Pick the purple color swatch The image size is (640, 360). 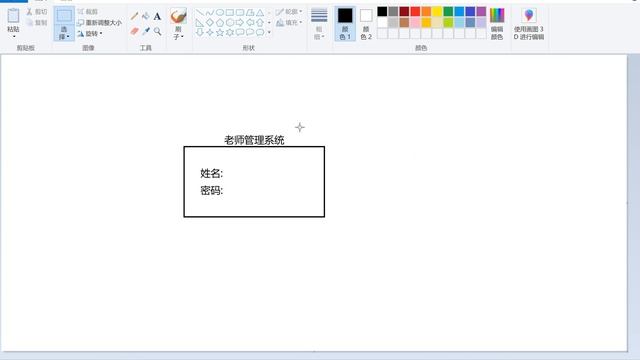pos(481,11)
